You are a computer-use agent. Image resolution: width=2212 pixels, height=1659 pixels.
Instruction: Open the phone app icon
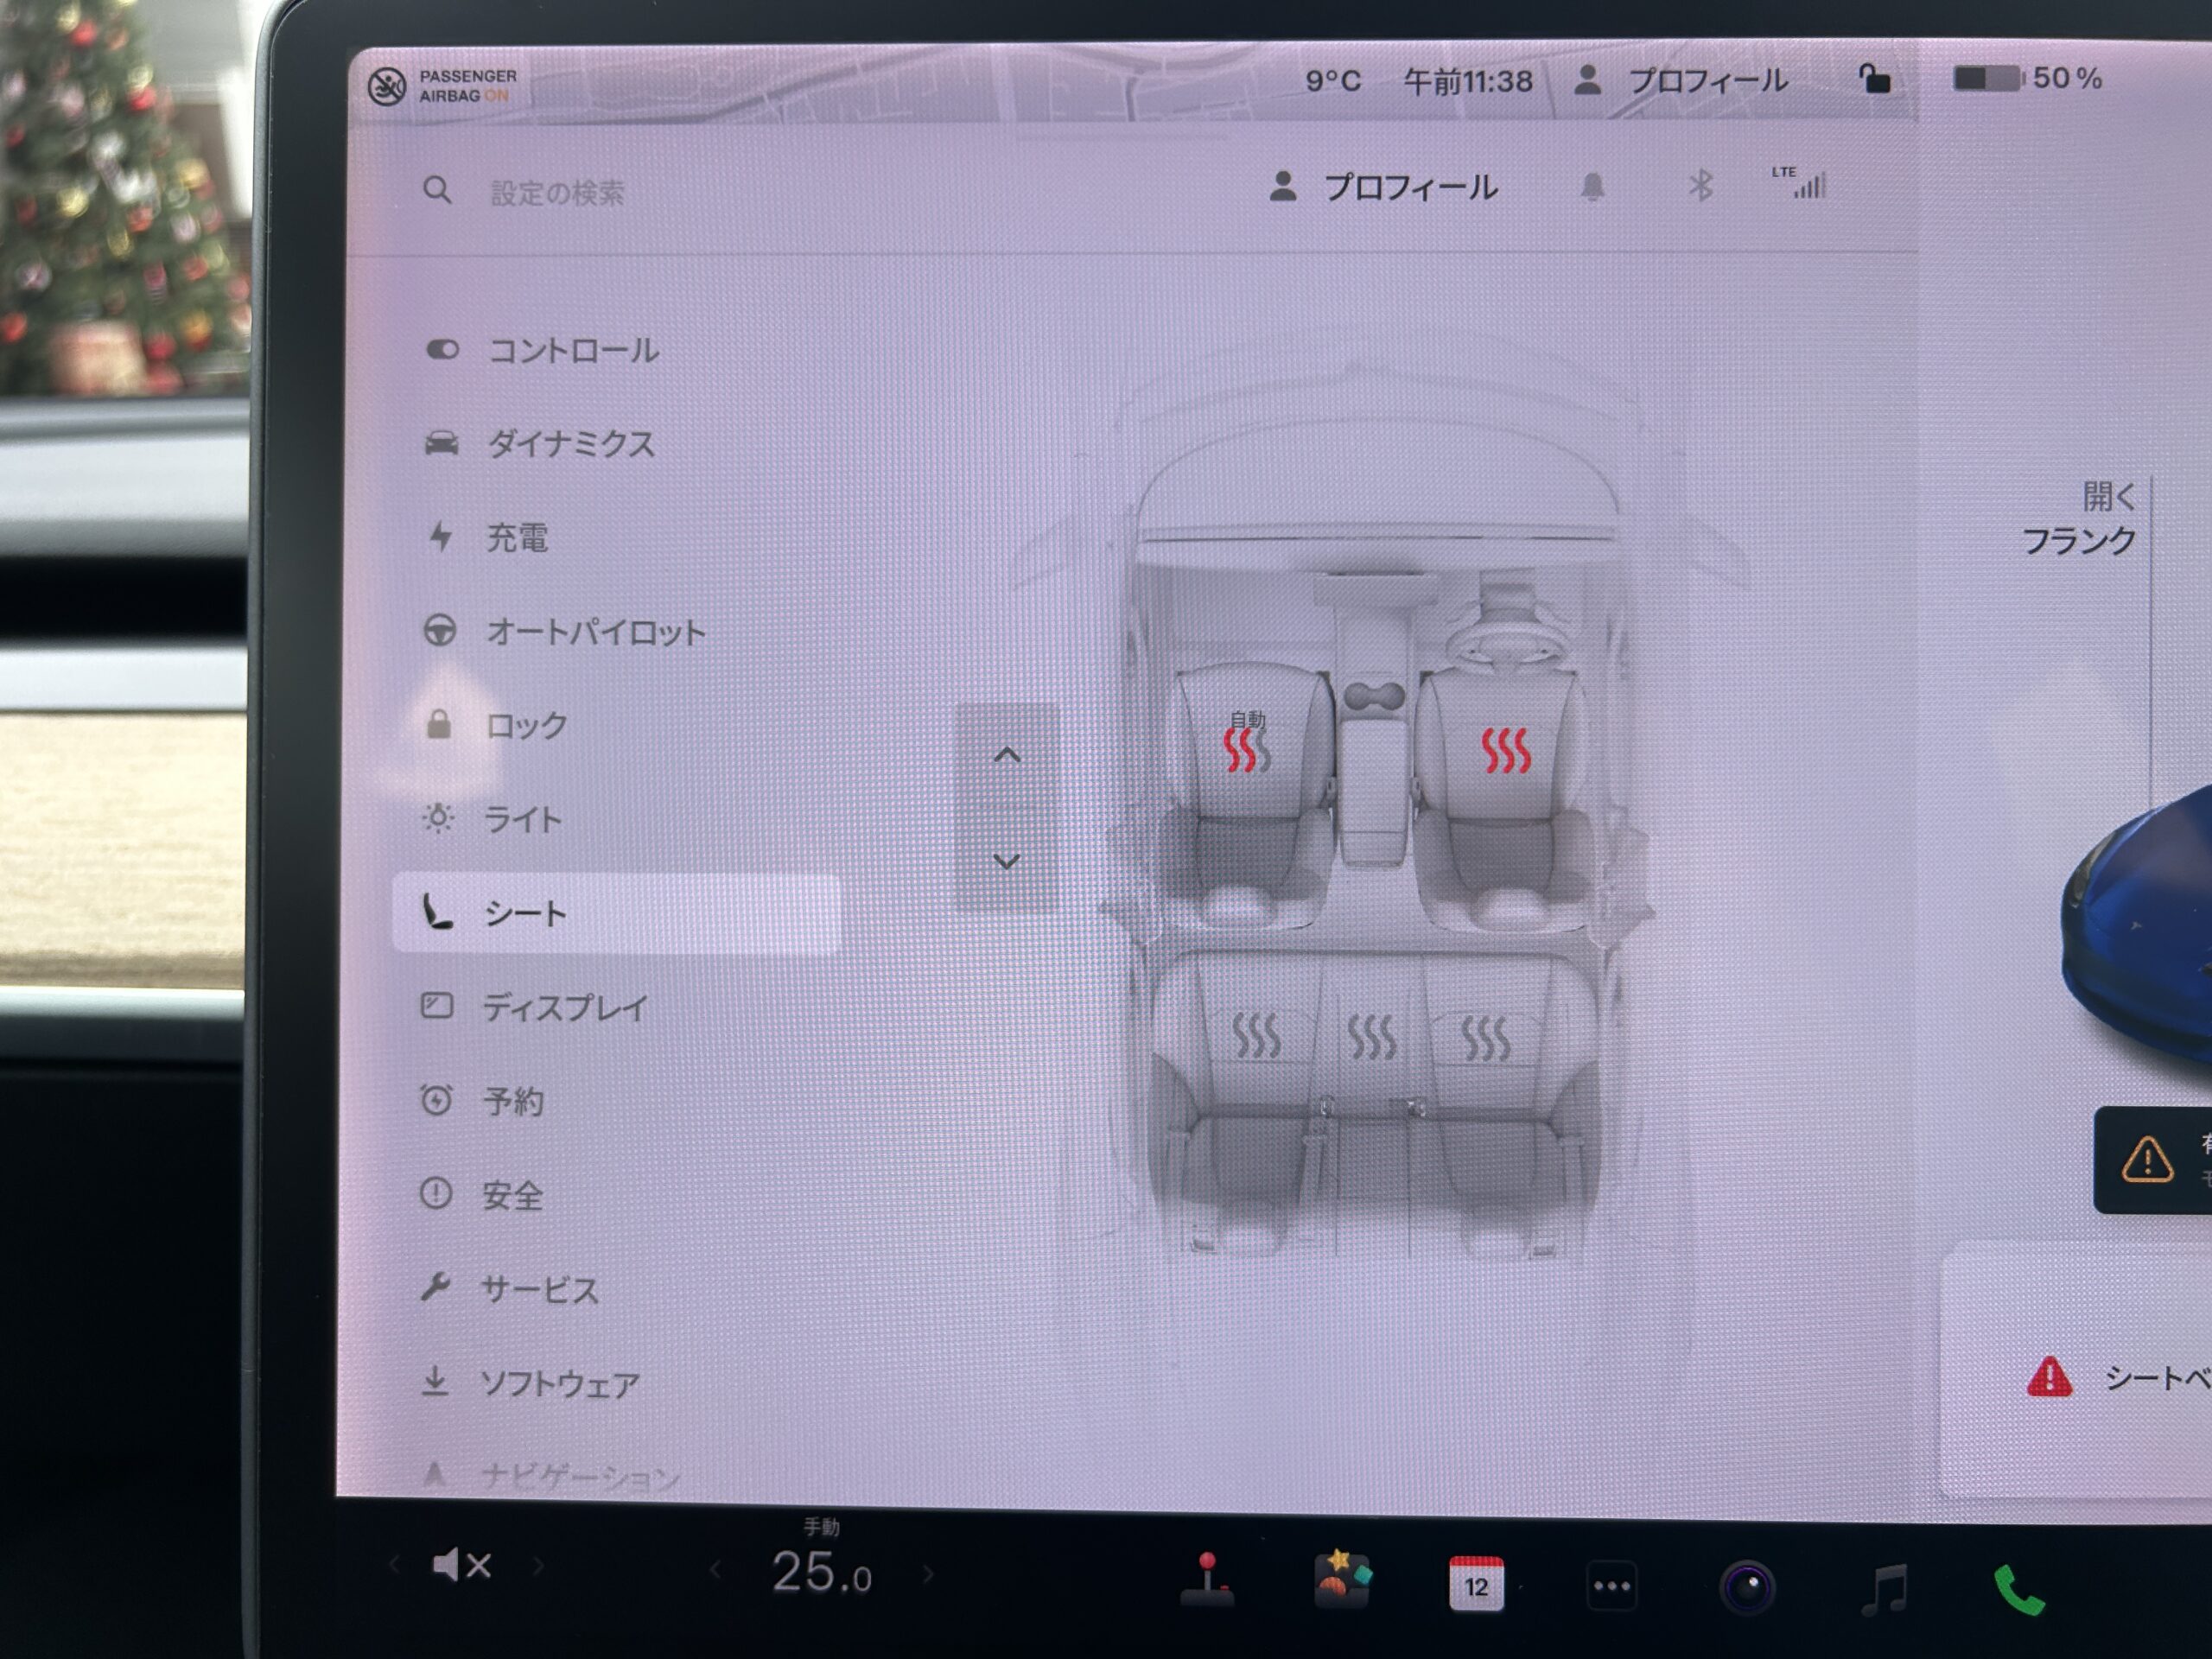[x=2019, y=1589]
